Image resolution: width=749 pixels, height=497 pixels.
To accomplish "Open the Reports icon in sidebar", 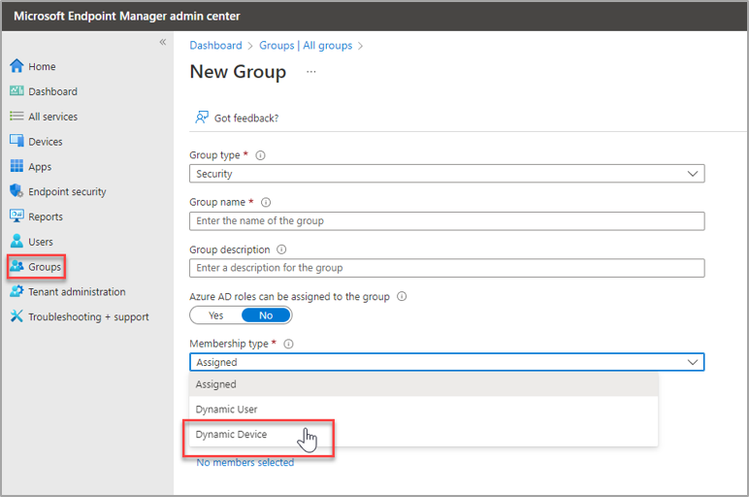I will (16, 217).
